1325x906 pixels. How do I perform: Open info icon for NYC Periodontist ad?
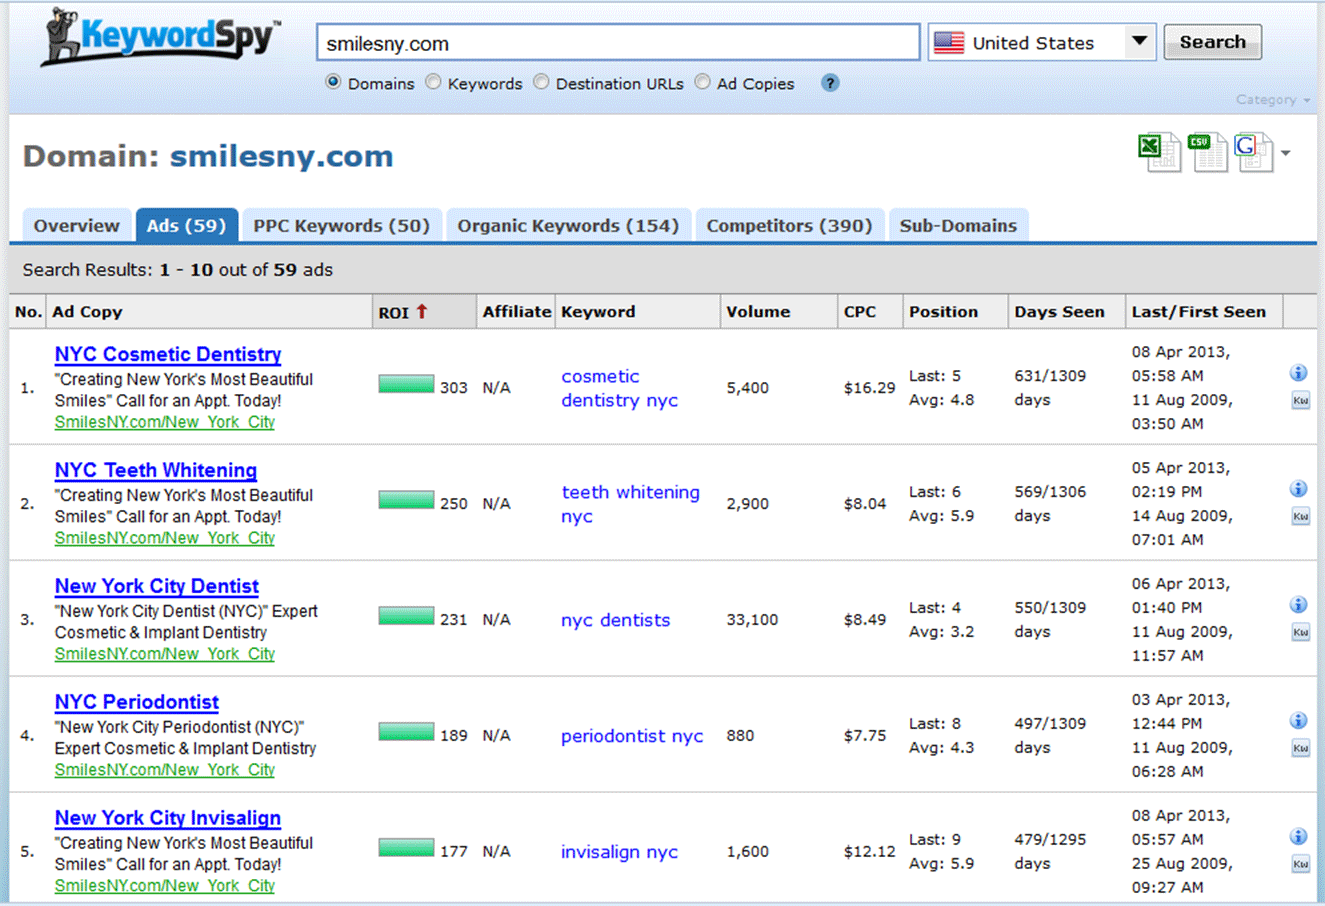[x=1298, y=721]
